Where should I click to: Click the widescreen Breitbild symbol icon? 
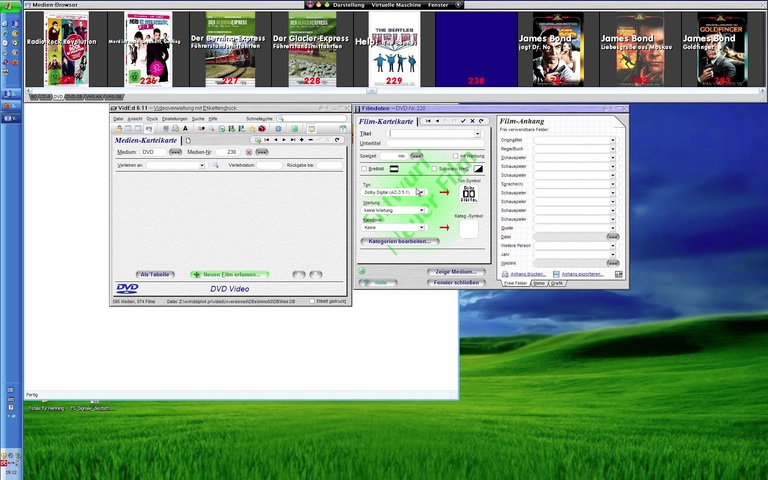pyautogui.click(x=394, y=169)
